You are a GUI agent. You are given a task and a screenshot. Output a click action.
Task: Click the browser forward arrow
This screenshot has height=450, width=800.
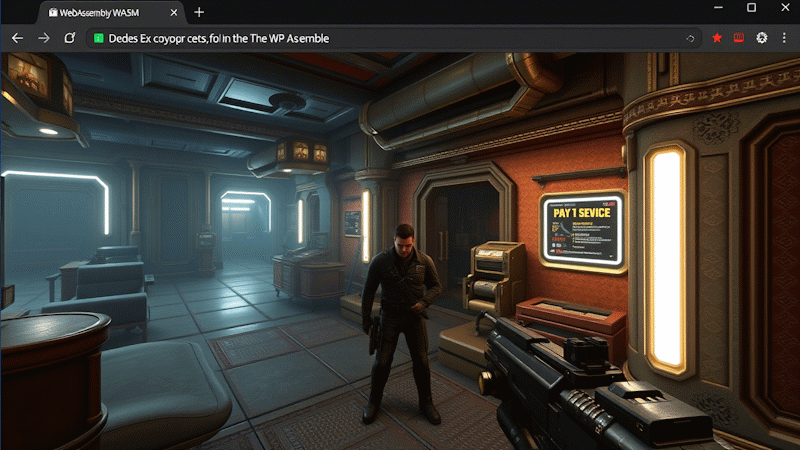[x=44, y=38]
